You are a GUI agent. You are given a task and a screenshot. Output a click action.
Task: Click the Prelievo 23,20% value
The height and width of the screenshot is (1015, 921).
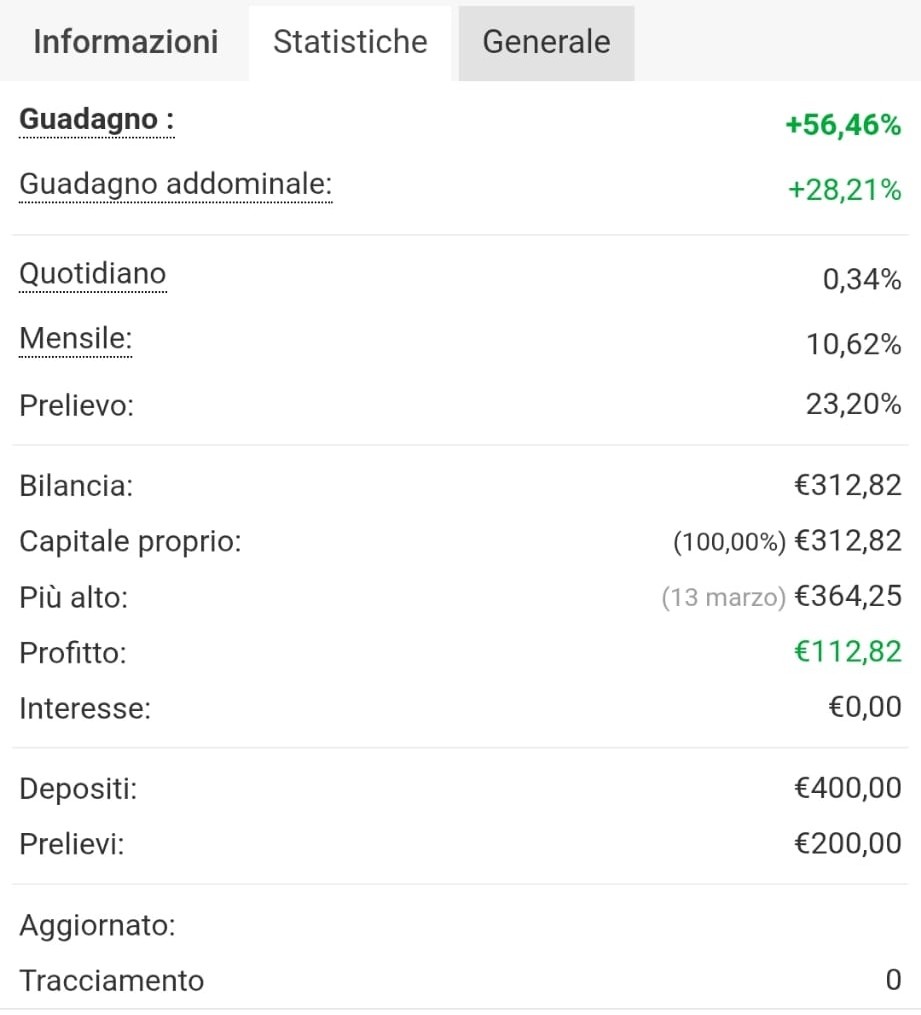(x=854, y=405)
